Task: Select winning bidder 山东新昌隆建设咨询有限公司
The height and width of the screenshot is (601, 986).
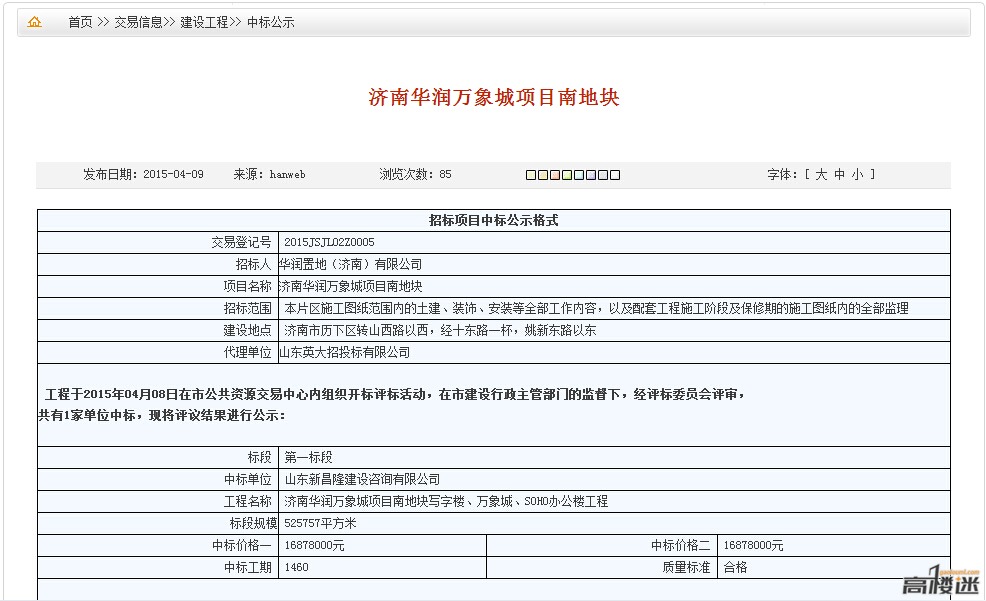Action: coord(362,479)
